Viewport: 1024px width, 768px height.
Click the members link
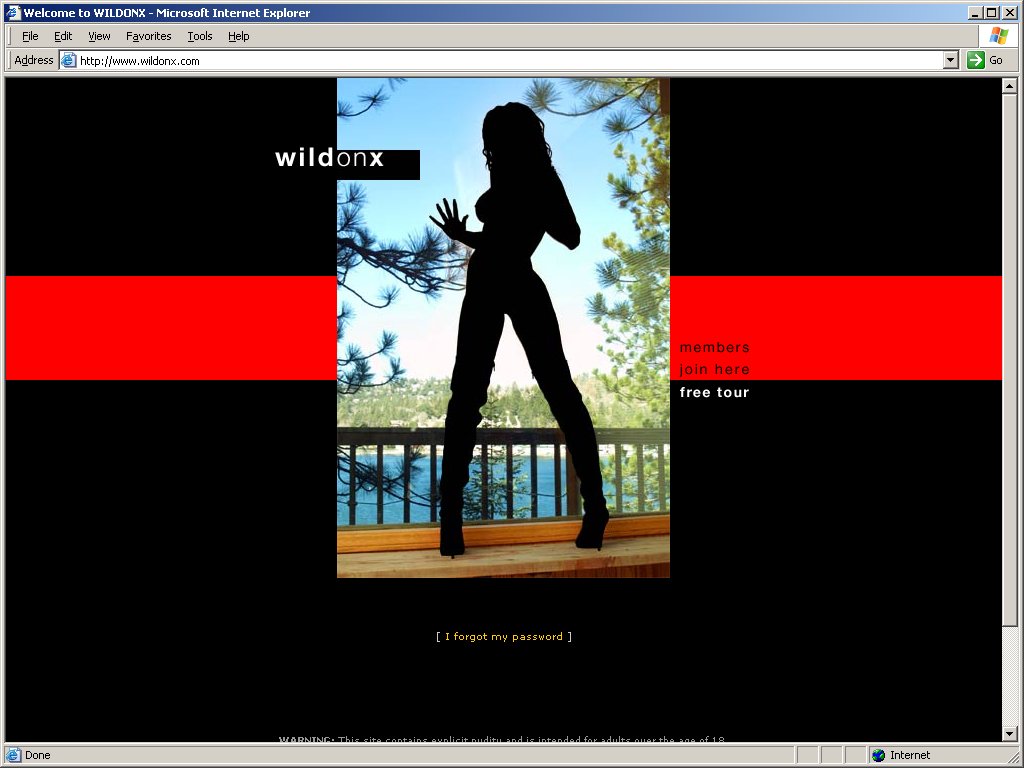[x=714, y=347]
